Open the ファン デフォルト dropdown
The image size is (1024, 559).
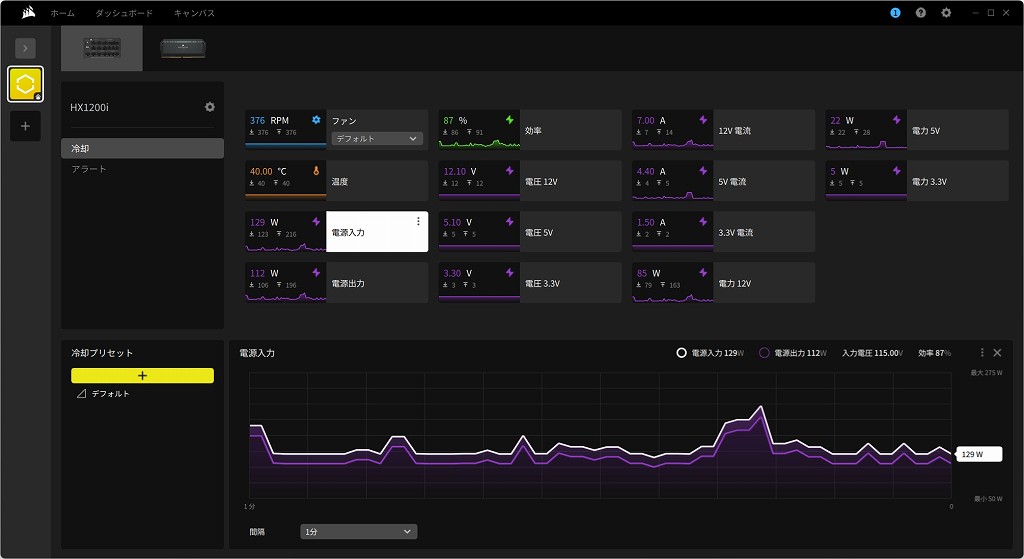point(377,138)
